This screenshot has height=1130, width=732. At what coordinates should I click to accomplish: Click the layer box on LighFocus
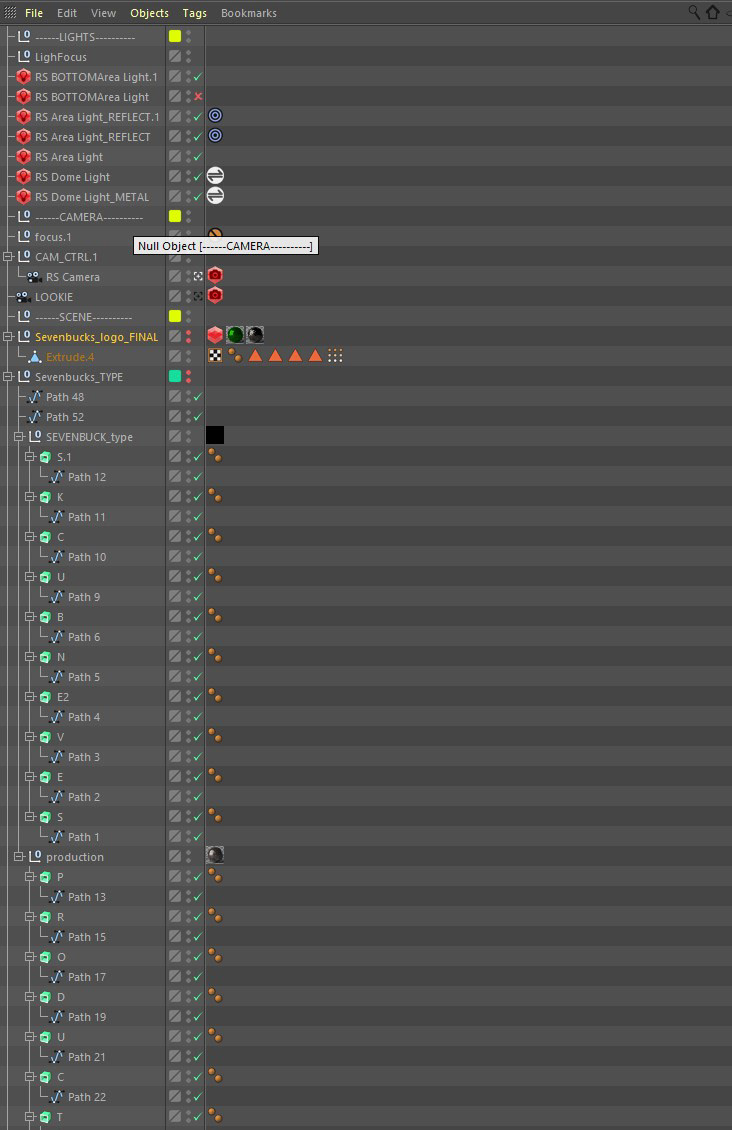click(x=175, y=55)
